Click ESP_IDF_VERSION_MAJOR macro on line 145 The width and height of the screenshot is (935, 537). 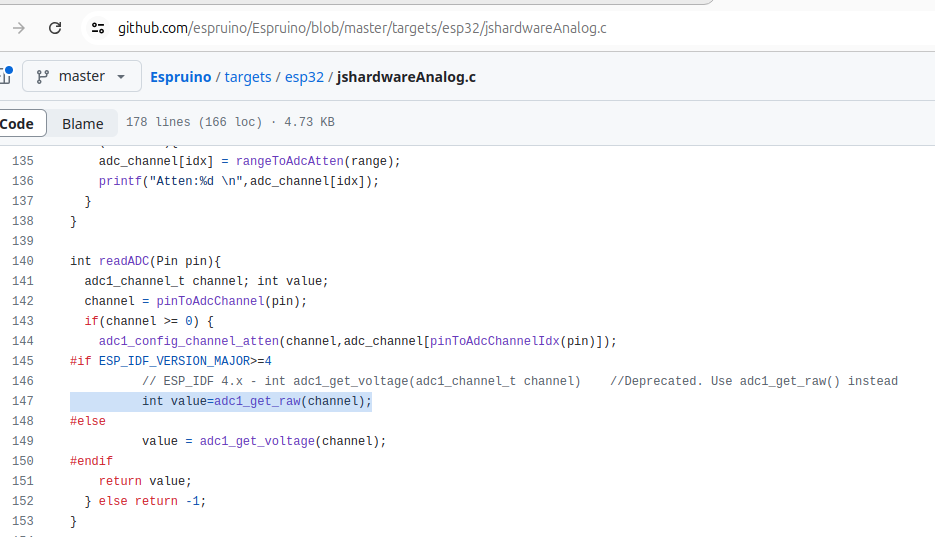tap(174, 361)
